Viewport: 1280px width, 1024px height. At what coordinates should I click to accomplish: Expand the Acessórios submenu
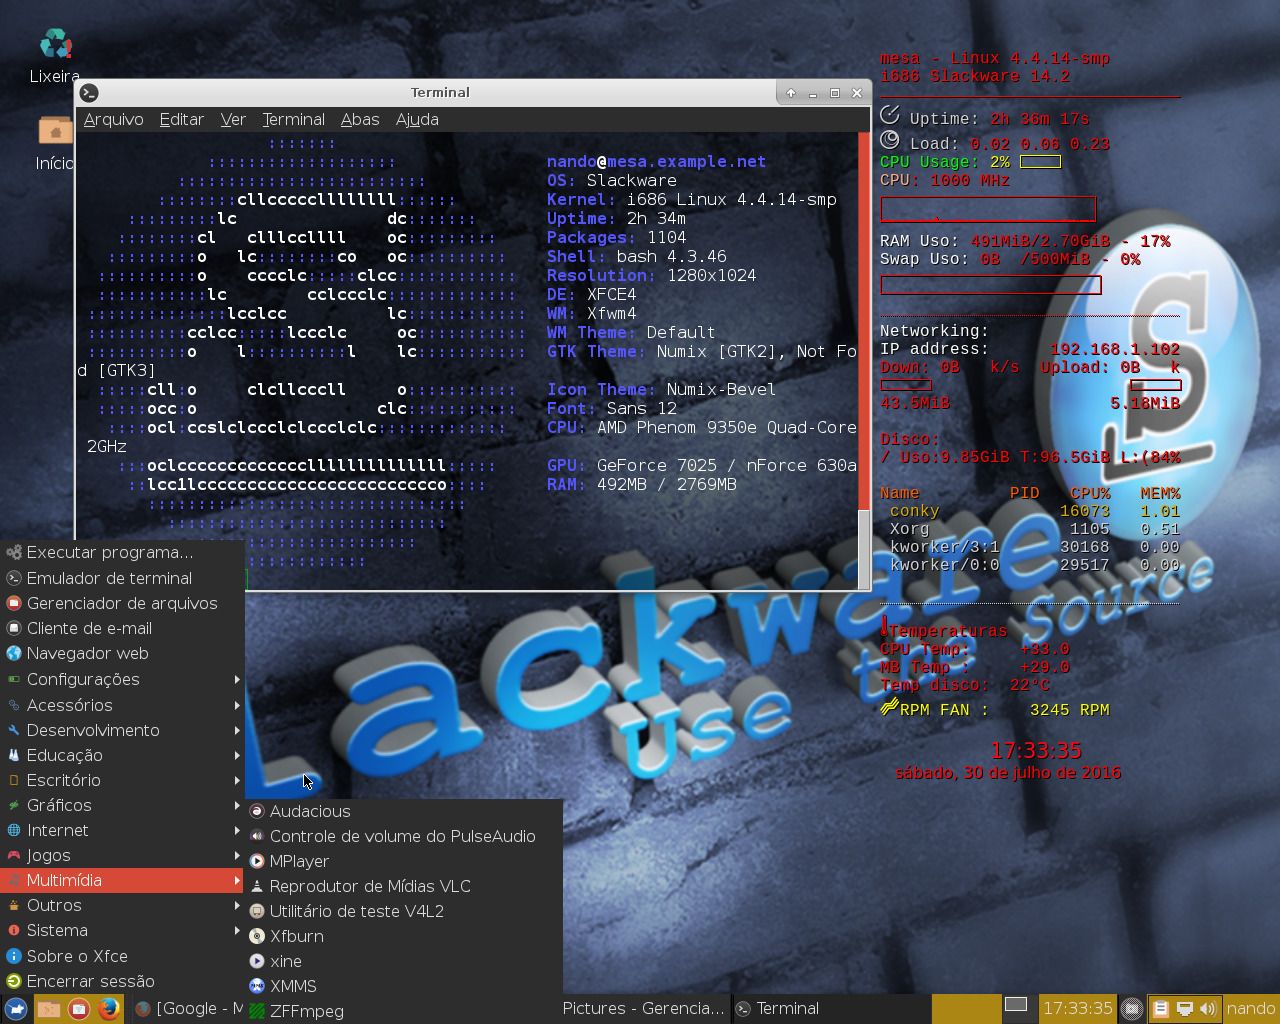122,705
